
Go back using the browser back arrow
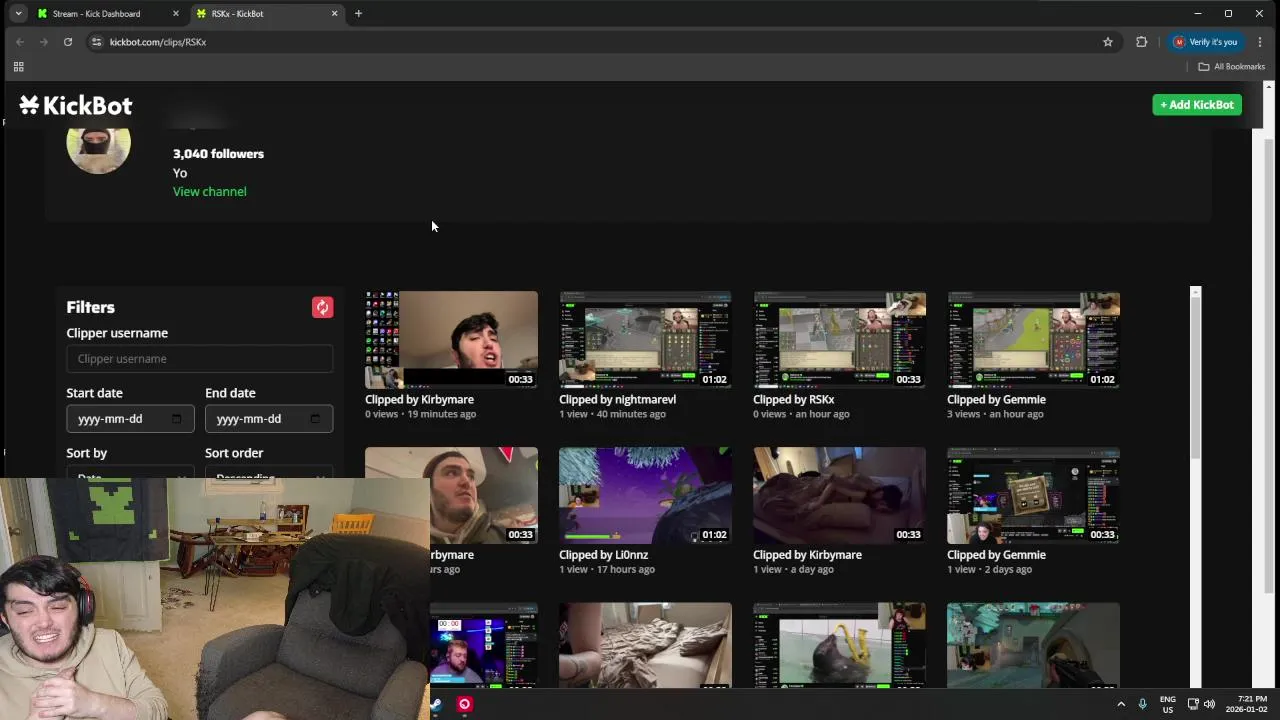(20, 42)
